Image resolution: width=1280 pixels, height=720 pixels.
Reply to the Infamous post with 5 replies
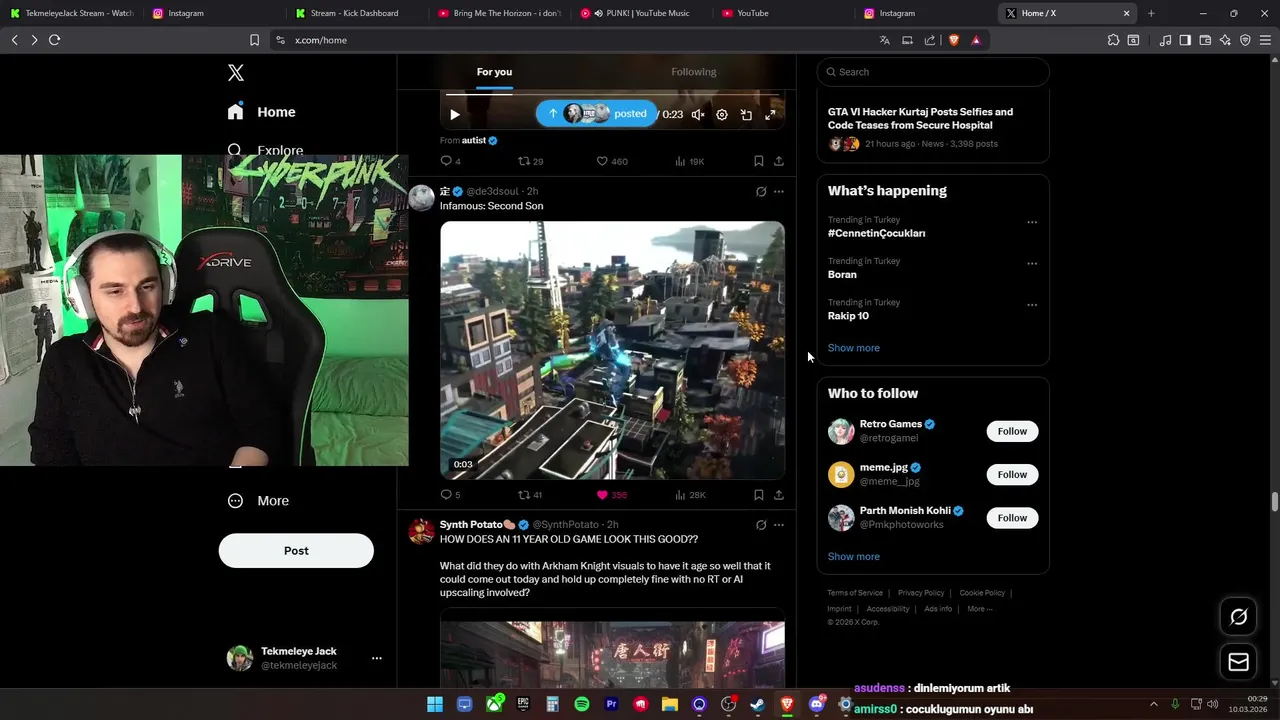point(450,495)
